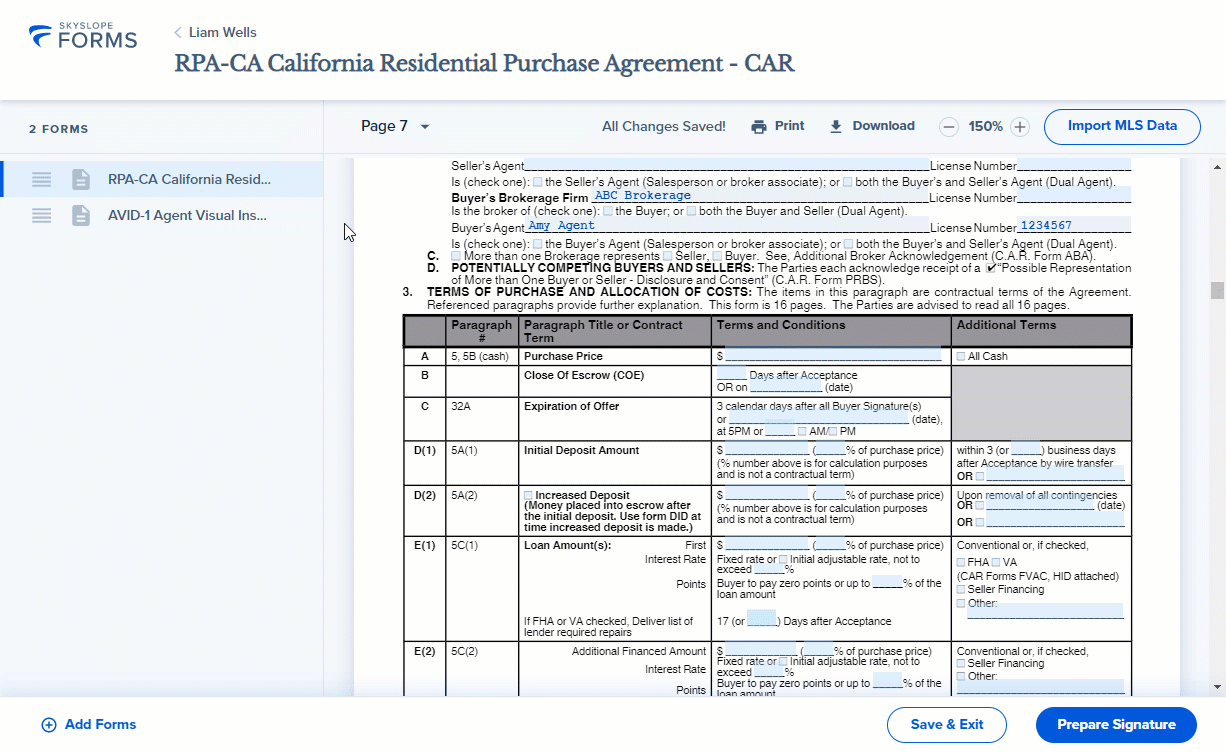Open the Page 7 dropdown

pos(396,126)
